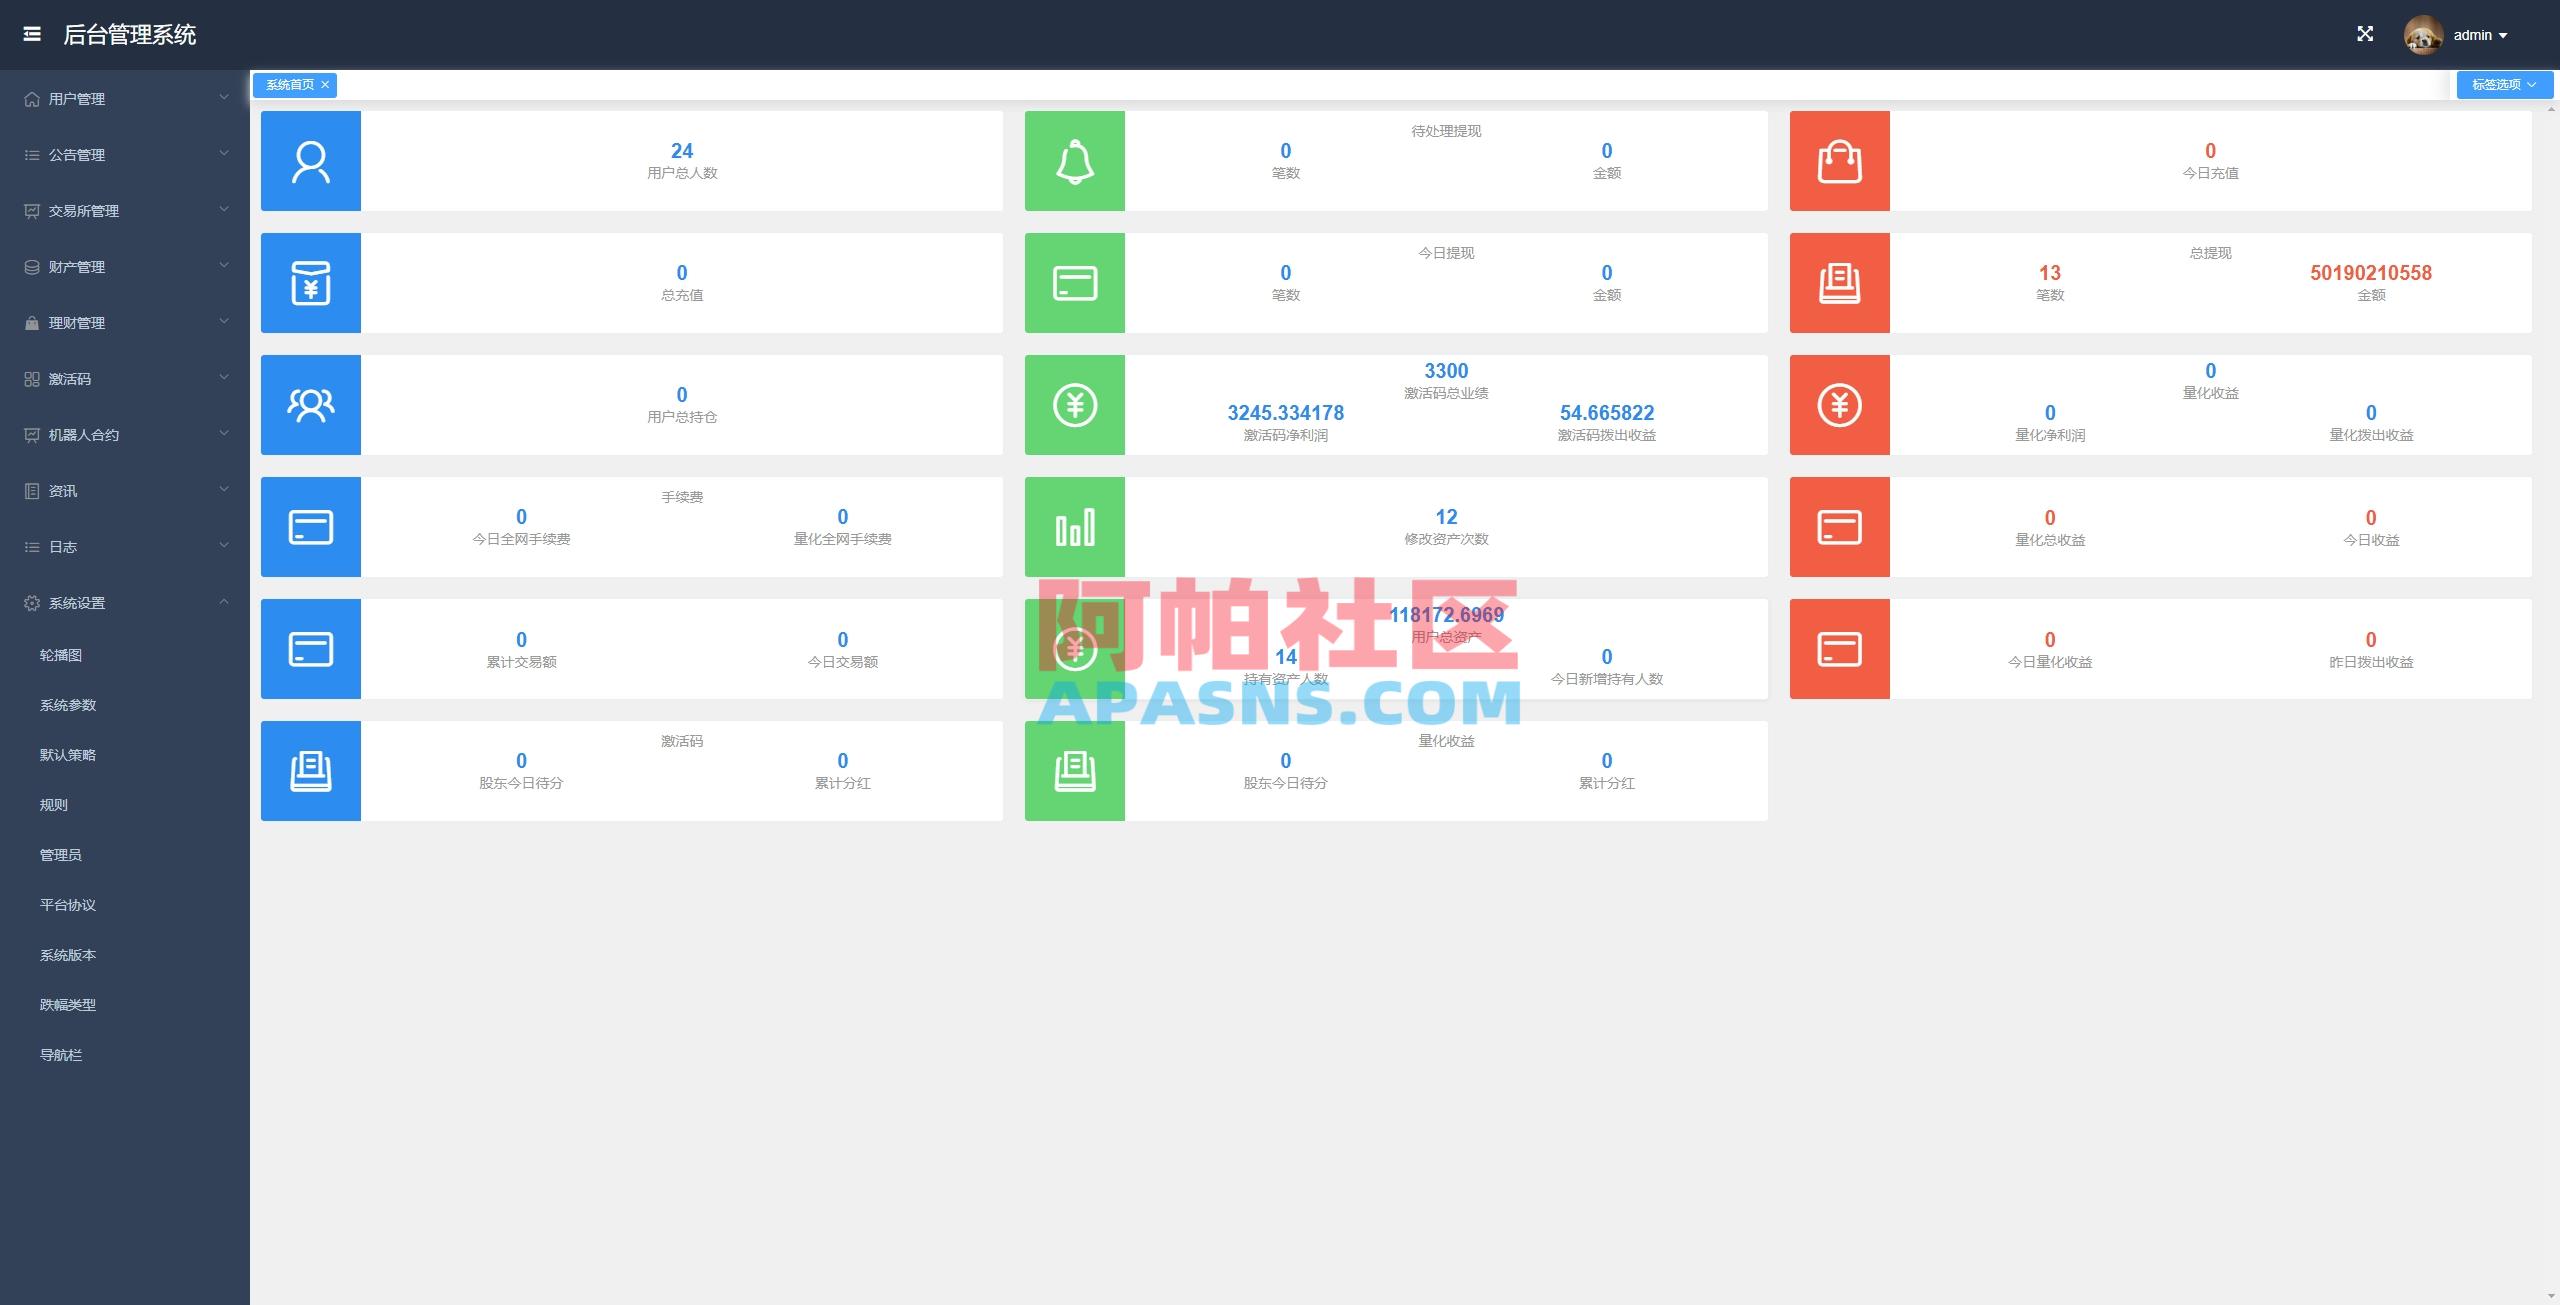This screenshot has width=2560, height=1305.
Task: Close the 系统首页 tab
Action: pos(325,85)
